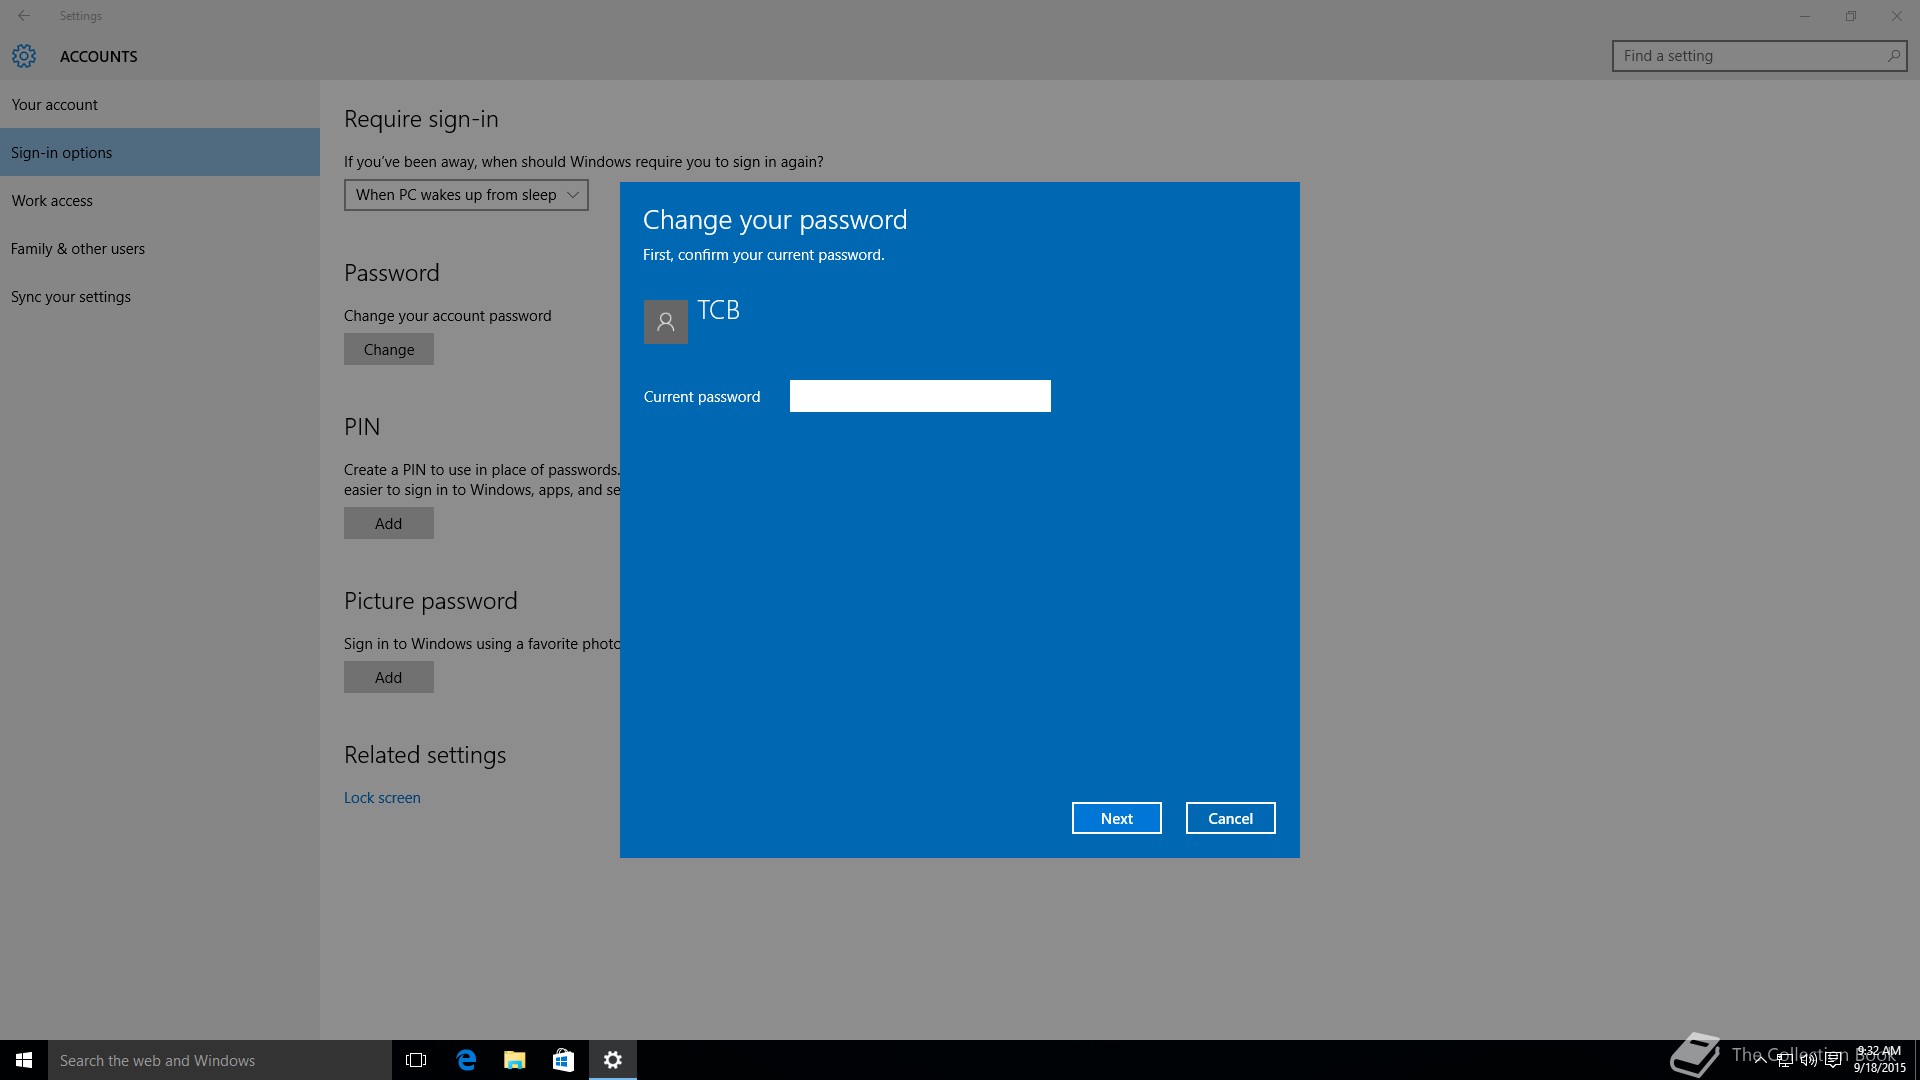Open the Action Center notifications icon
The height and width of the screenshot is (1080, 1920).
pos(1833,1061)
